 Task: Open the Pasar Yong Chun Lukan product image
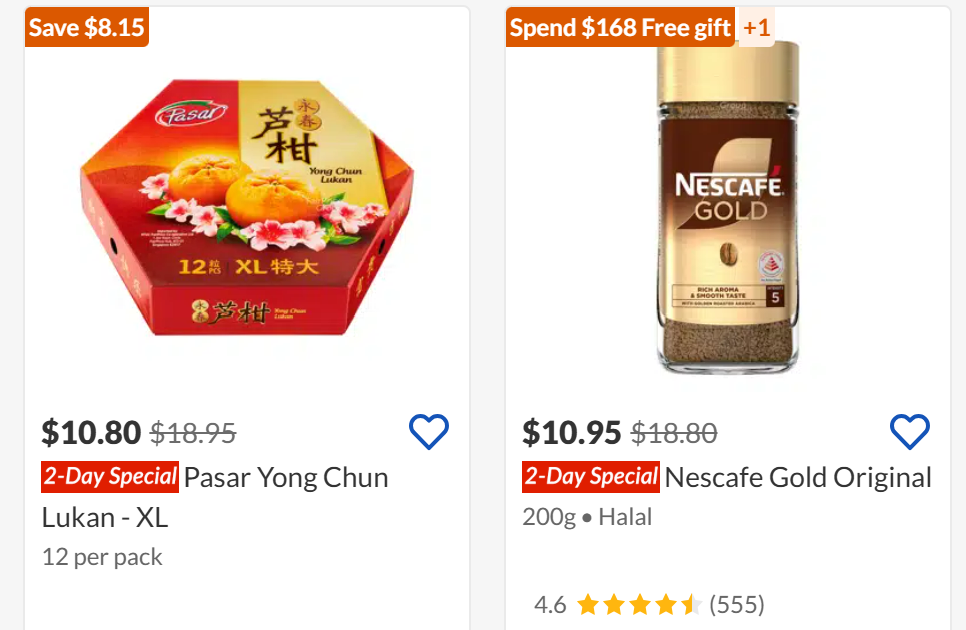[247, 208]
